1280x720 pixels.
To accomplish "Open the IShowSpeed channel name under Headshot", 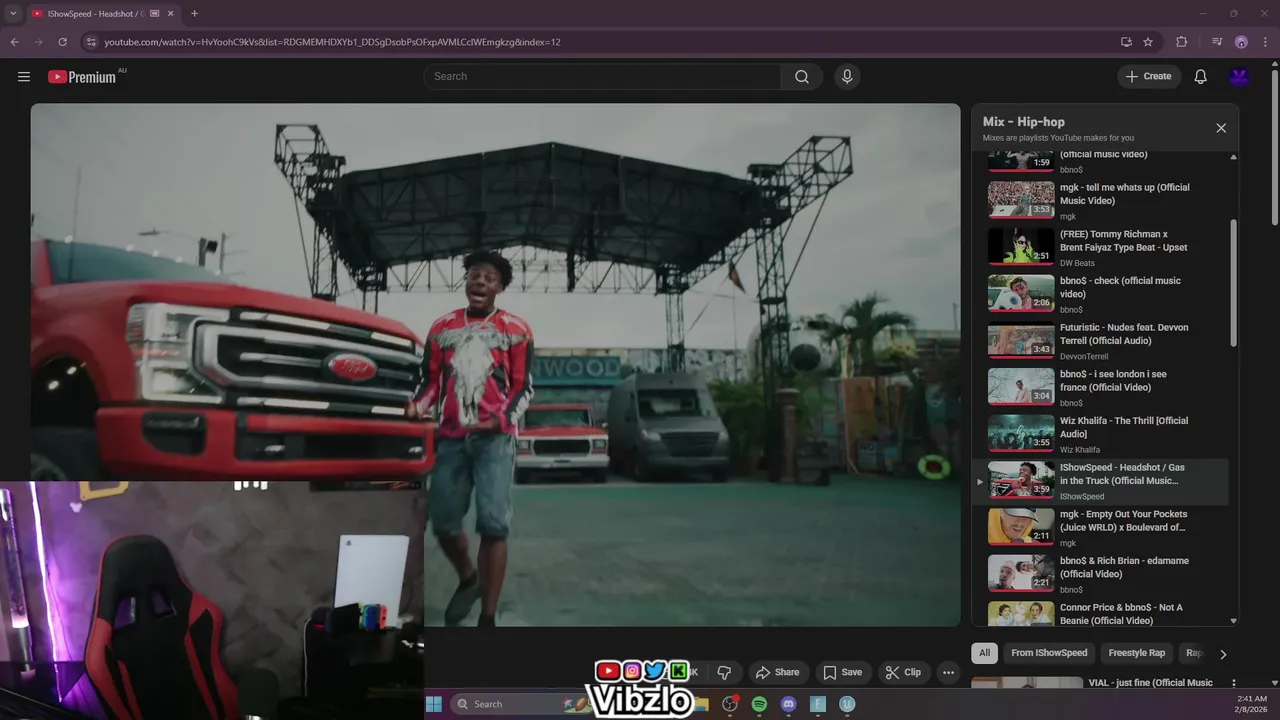I will (x=1082, y=497).
